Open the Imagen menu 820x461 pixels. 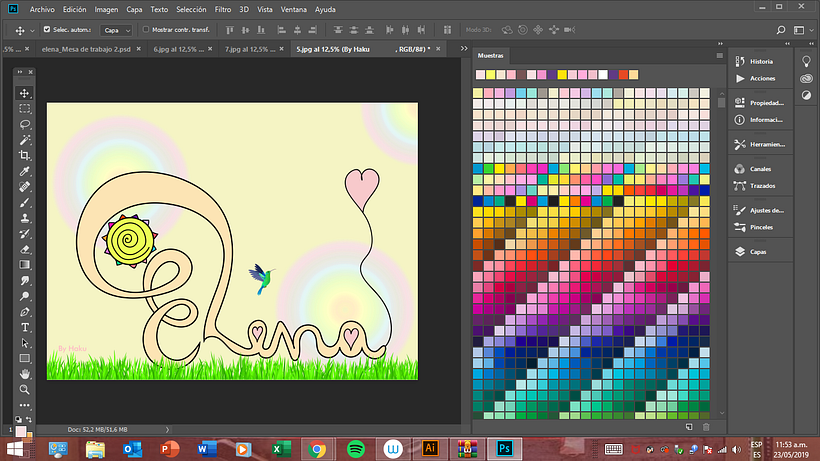tap(106, 9)
